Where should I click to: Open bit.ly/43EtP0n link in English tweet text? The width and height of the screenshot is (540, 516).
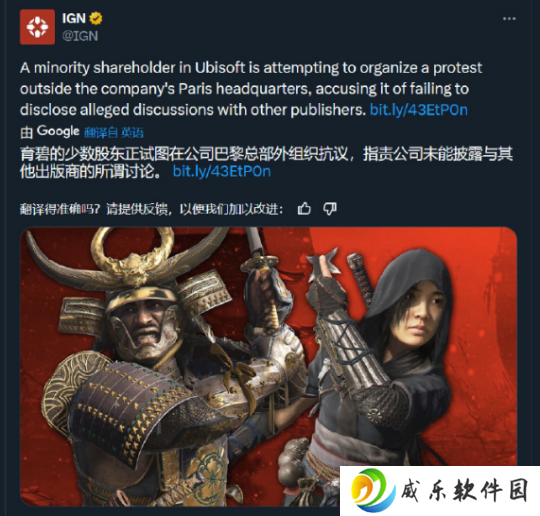pyautogui.click(x=418, y=110)
